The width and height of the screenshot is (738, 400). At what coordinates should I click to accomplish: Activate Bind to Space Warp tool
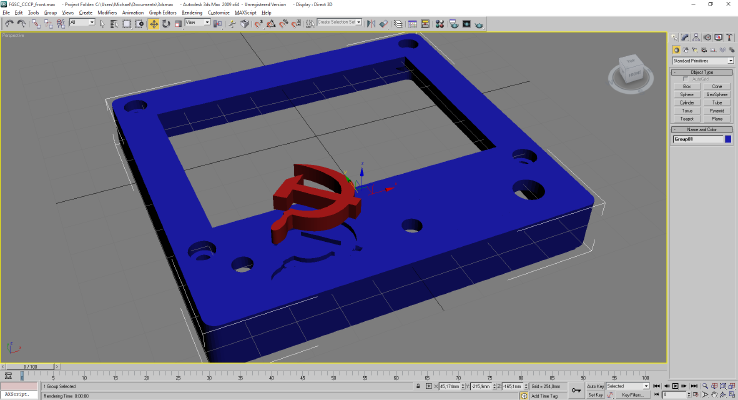pyautogui.click(x=61, y=24)
